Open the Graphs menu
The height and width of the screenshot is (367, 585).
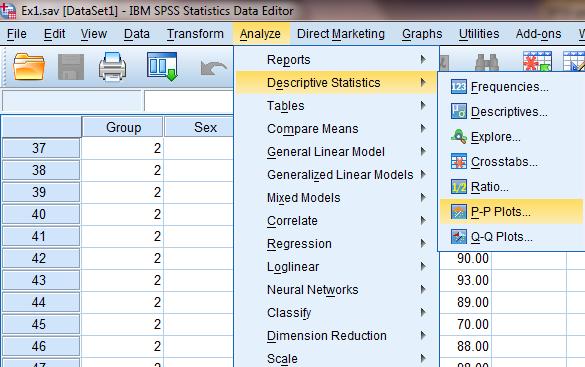click(422, 34)
